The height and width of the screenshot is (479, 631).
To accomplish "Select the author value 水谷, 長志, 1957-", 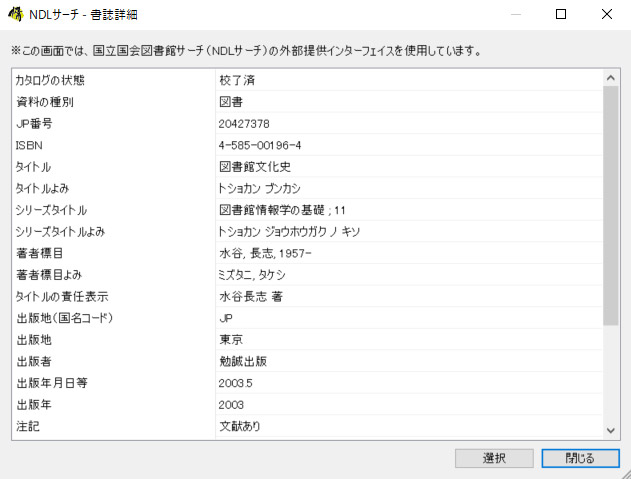I will (266, 253).
